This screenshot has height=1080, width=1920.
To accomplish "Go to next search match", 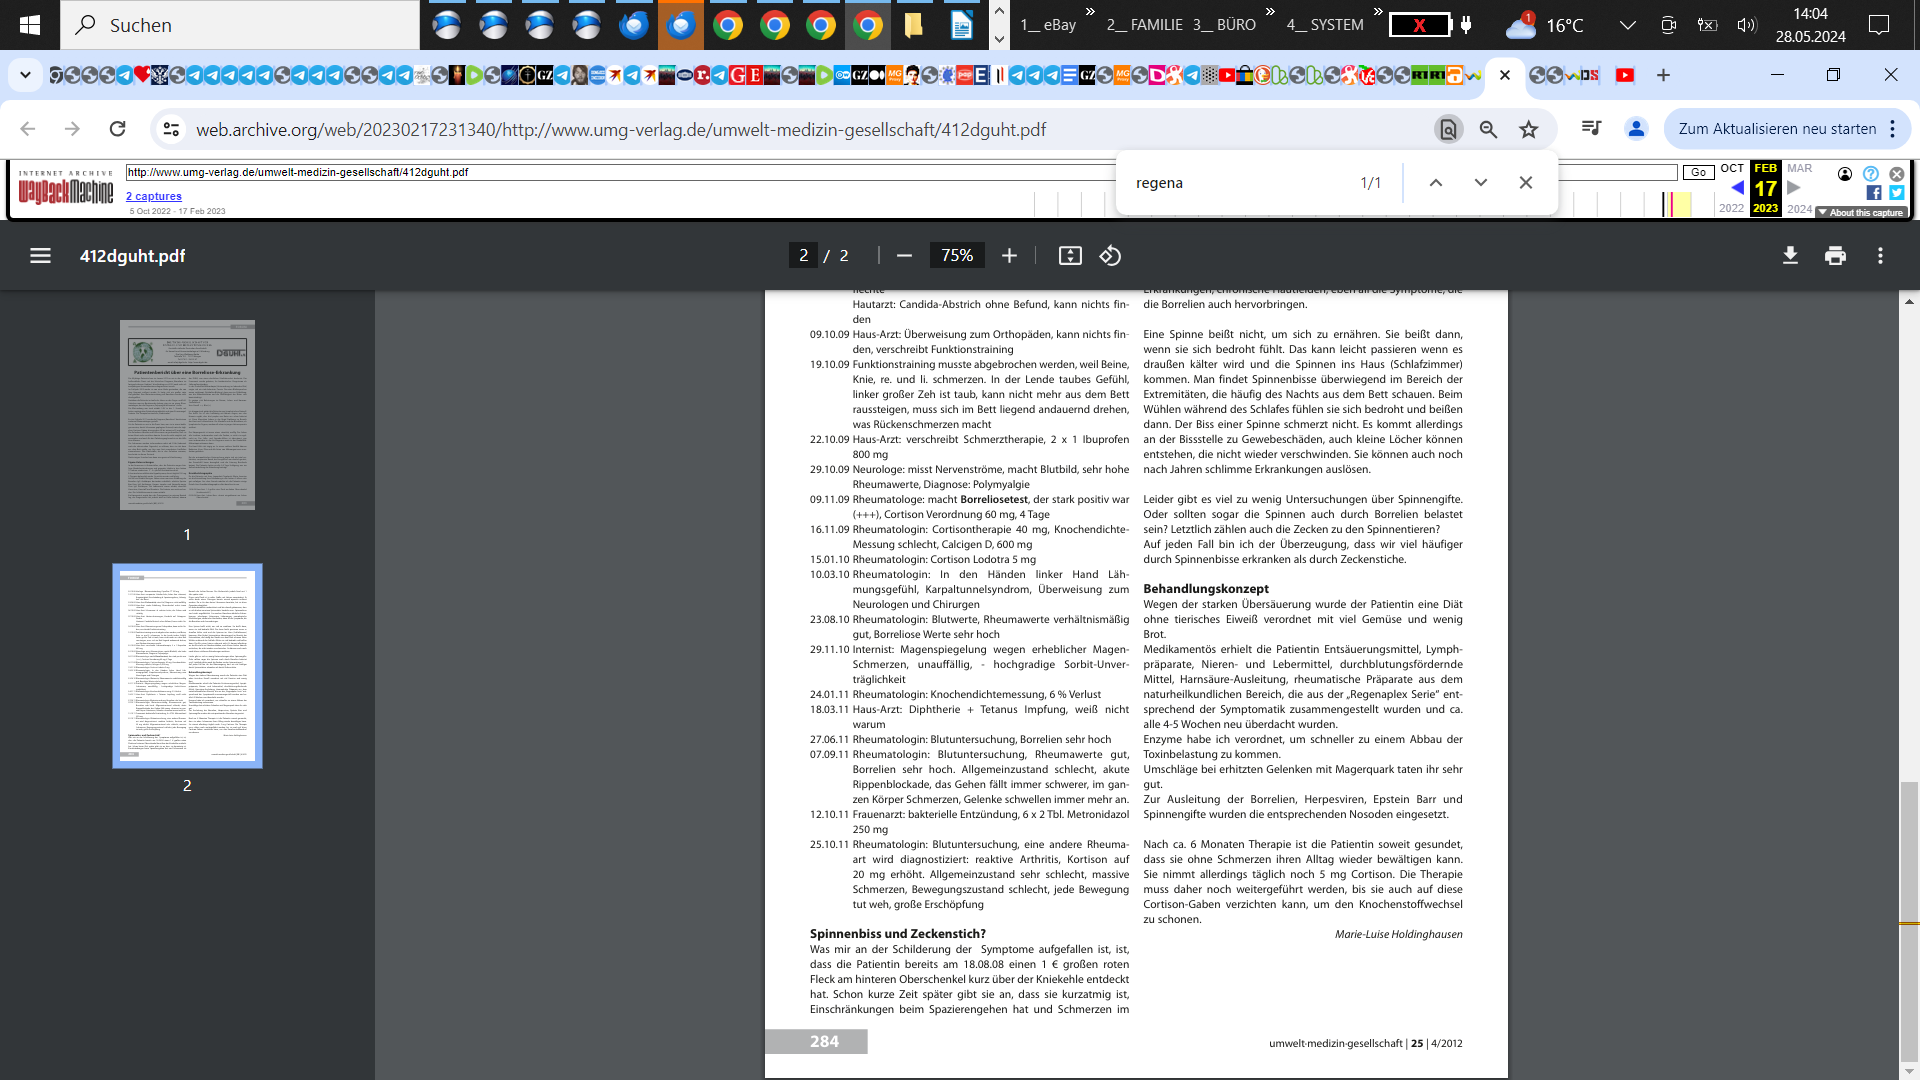I will coord(1480,183).
